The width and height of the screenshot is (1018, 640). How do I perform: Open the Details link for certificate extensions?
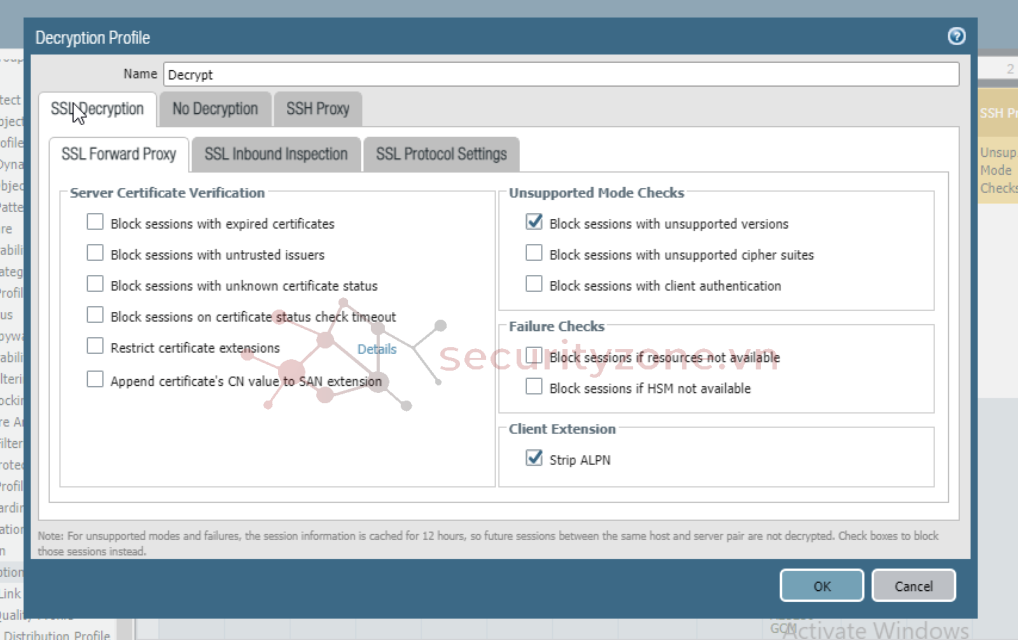pyautogui.click(x=377, y=349)
